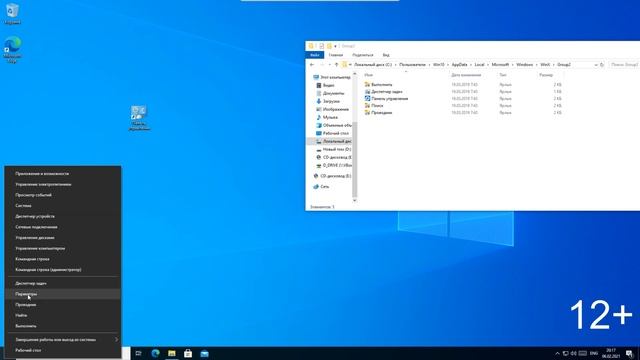Choose 'Приложения и возможности' in Win+X menu
This screenshot has height=360, width=640.
pyautogui.click(x=63, y=173)
